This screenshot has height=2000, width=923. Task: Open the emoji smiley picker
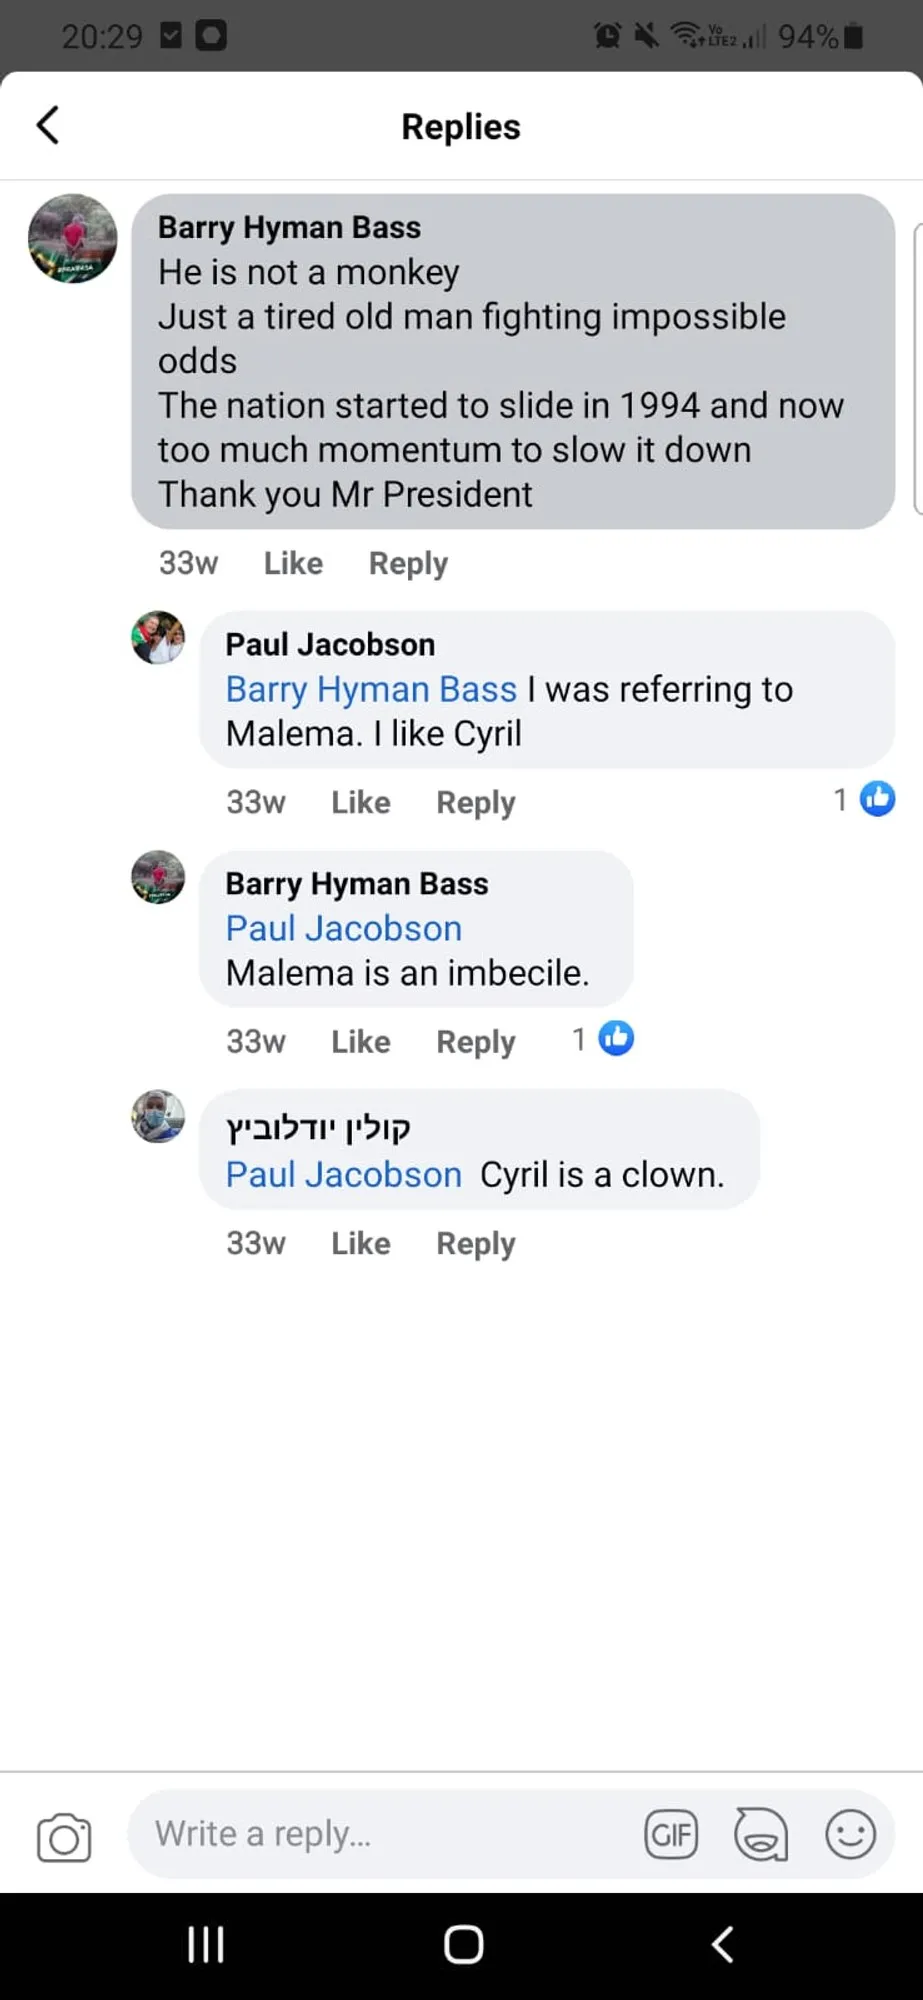[x=850, y=1835]
